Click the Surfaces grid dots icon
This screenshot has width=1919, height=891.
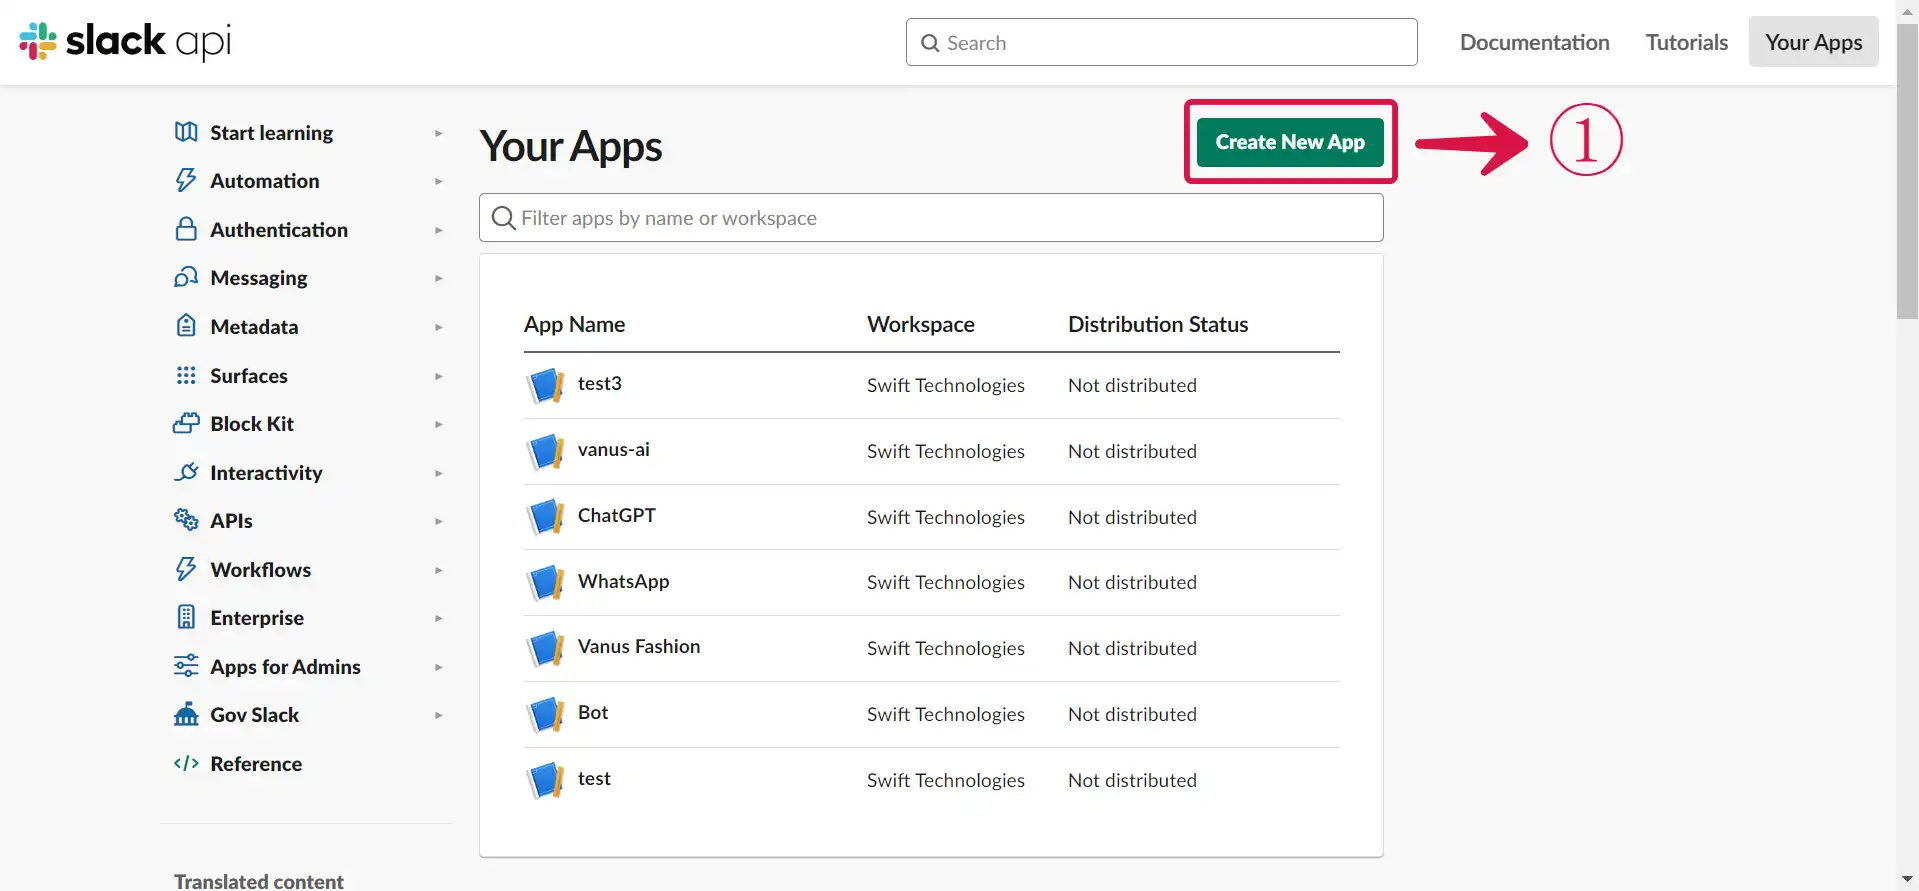[x=186, y=375]
